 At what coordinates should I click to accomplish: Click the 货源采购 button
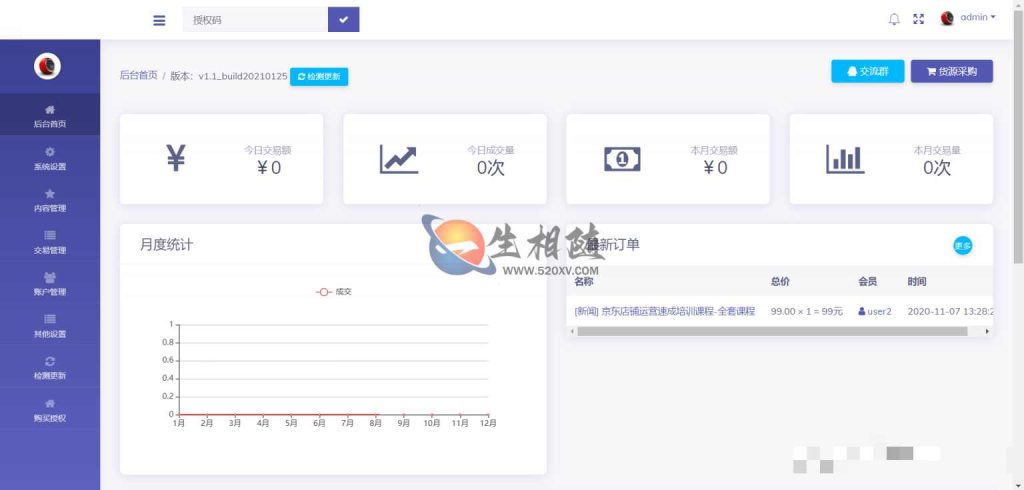coord(952,71)
